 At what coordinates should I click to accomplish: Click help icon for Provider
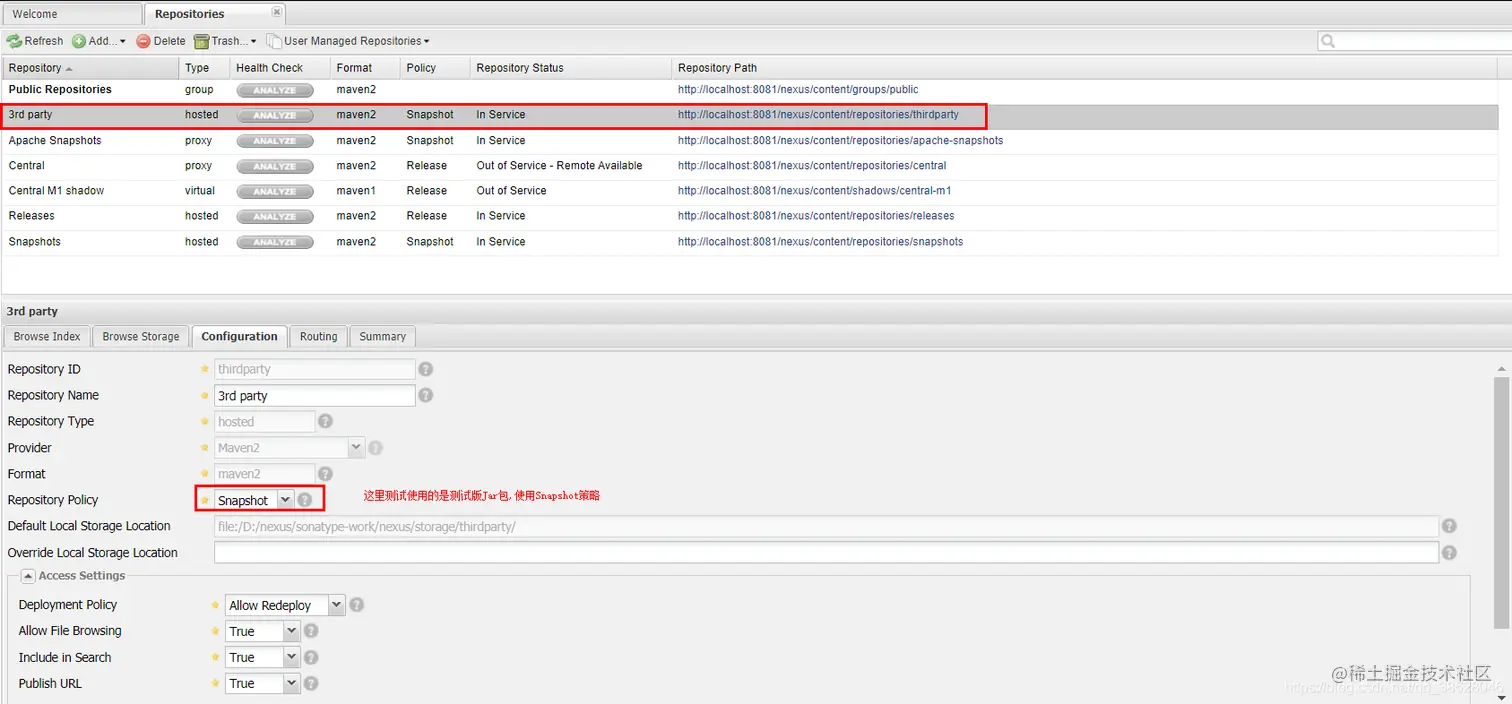pyautogui.click(x=375, y=448)
